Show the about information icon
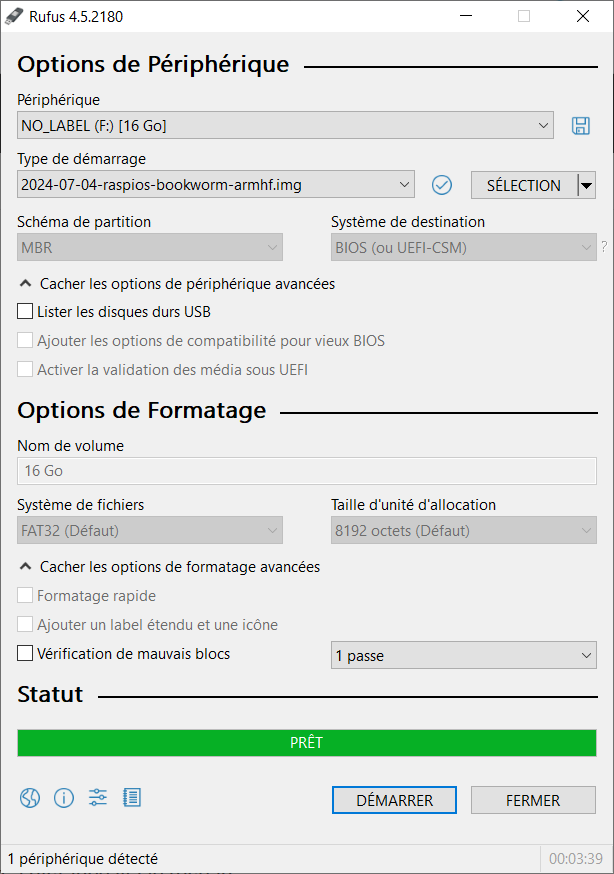The width and height of the screenshot is (614, 874). (x=64, y=798)
